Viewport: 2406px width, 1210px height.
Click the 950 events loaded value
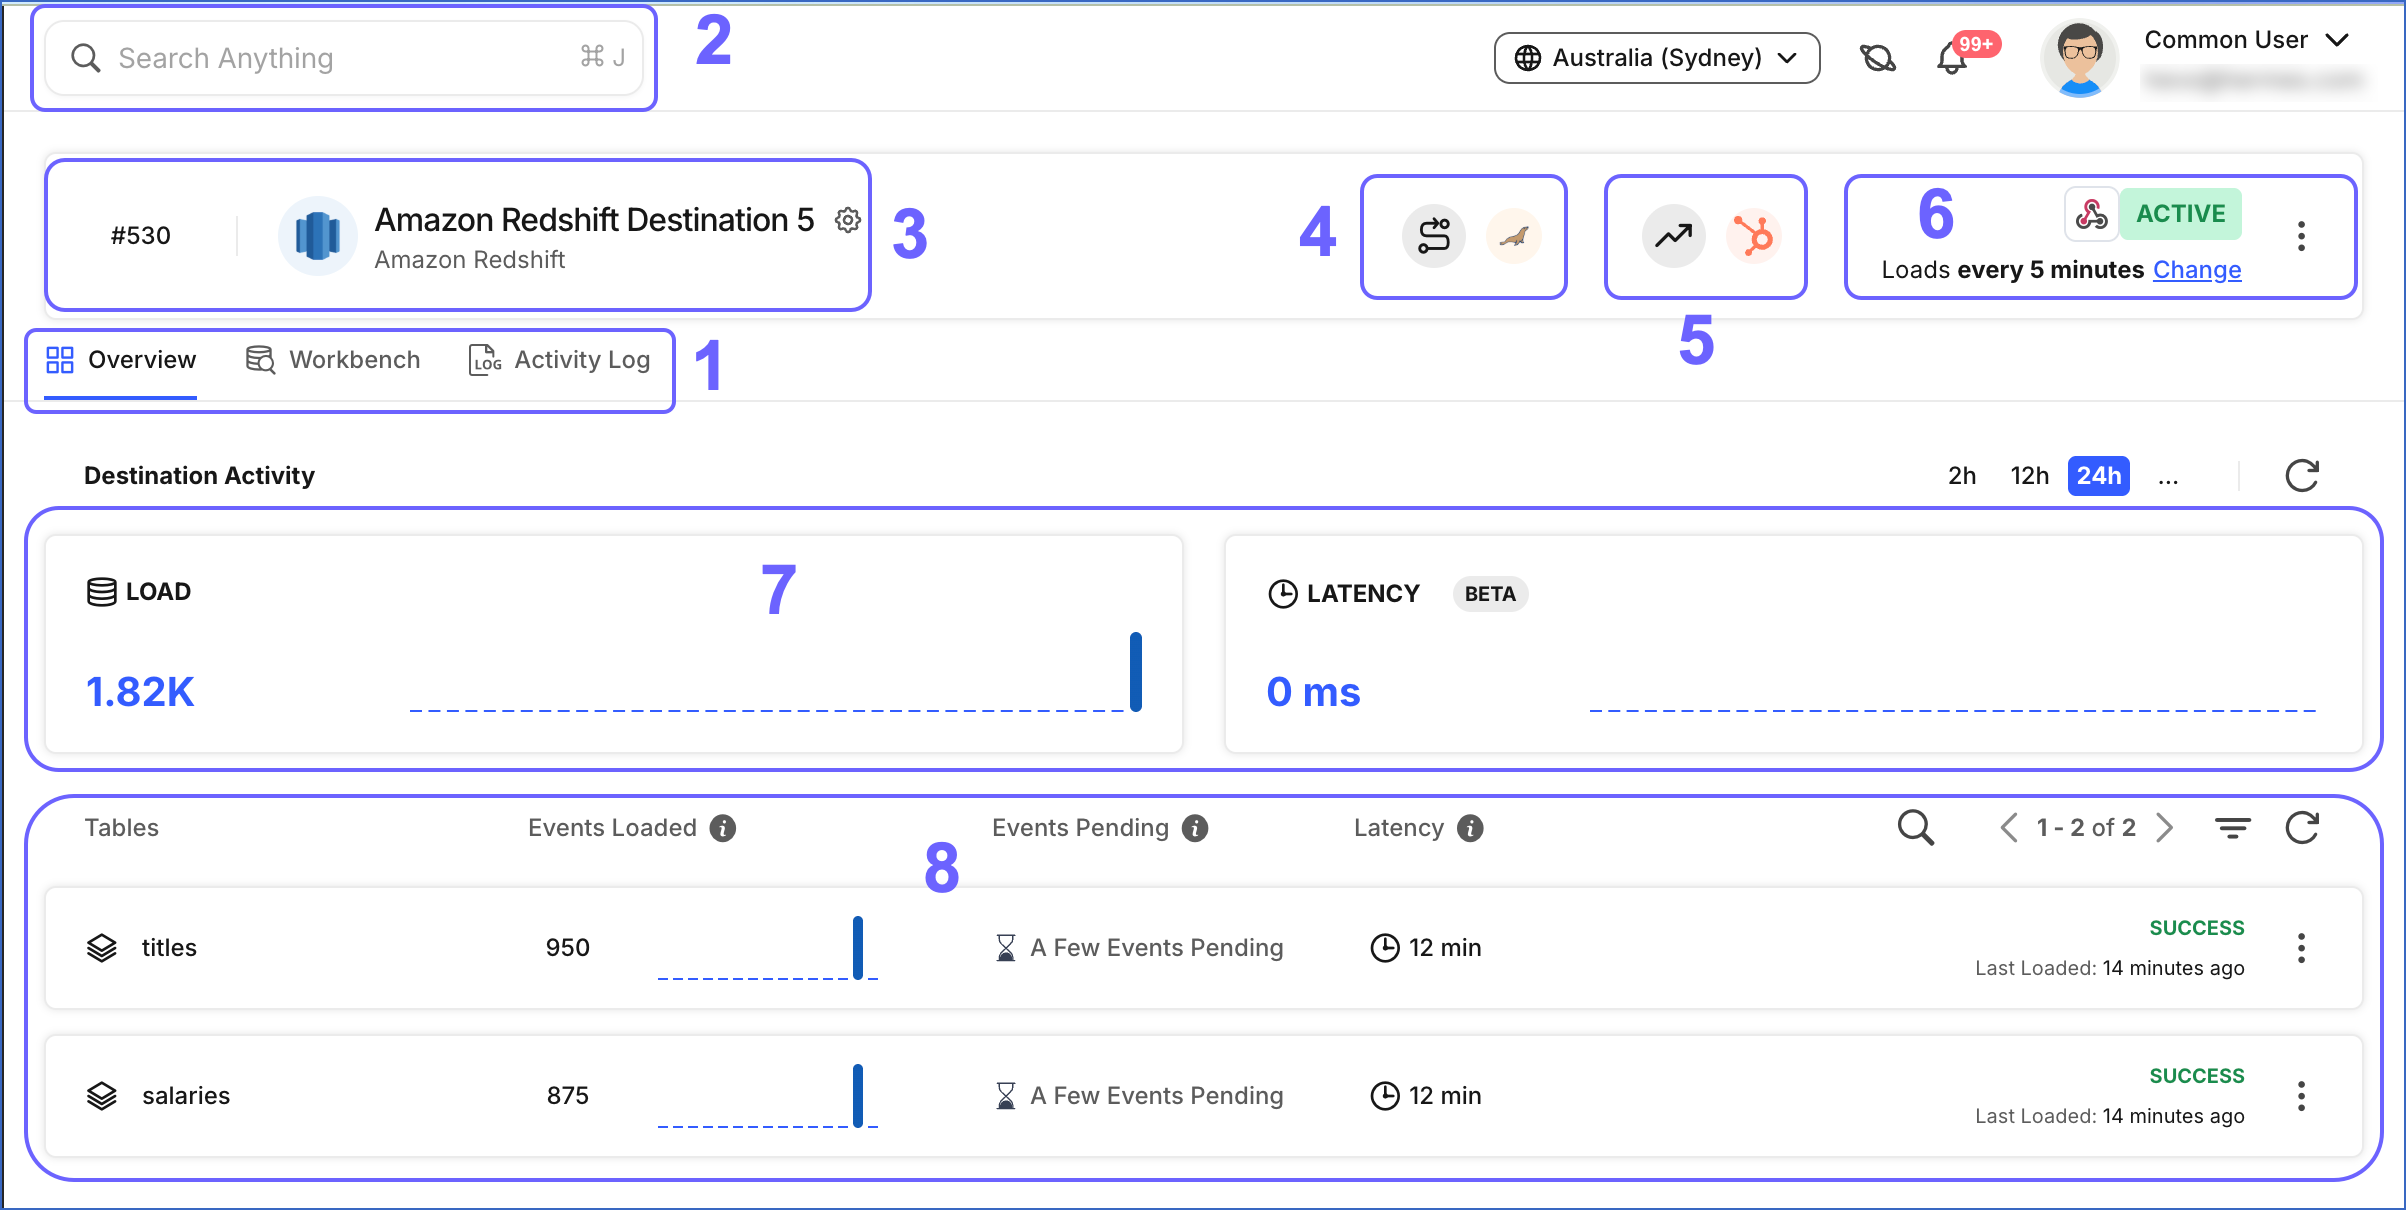click(567, 948)
